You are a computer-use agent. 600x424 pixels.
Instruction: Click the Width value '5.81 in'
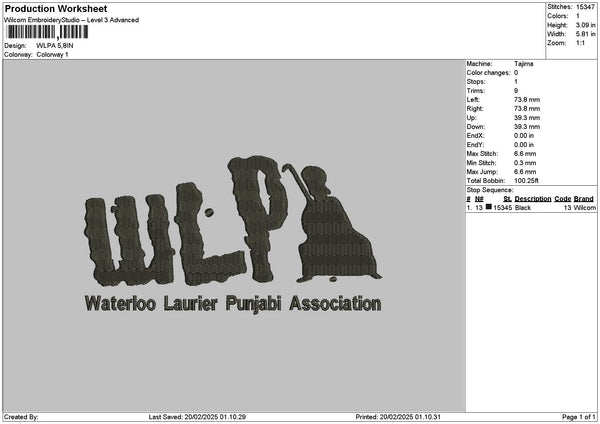tap(585, 34)
